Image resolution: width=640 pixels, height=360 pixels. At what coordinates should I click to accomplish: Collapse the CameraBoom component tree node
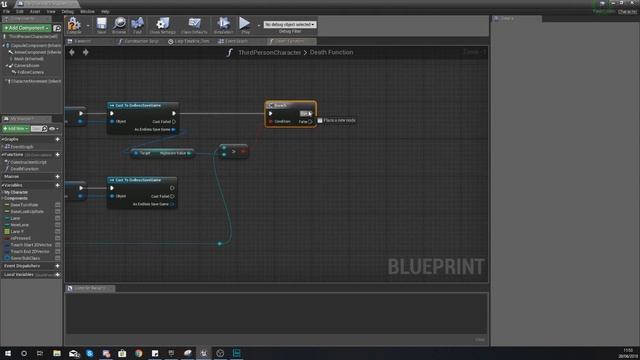pyautogui.click(x=7, y=65)
